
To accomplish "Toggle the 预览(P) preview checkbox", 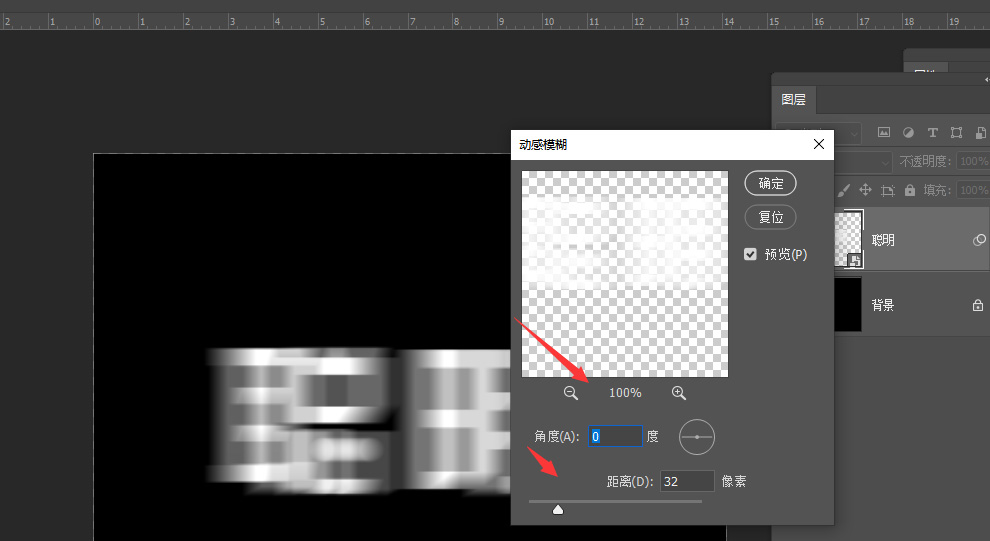I will tap(750, 254).
